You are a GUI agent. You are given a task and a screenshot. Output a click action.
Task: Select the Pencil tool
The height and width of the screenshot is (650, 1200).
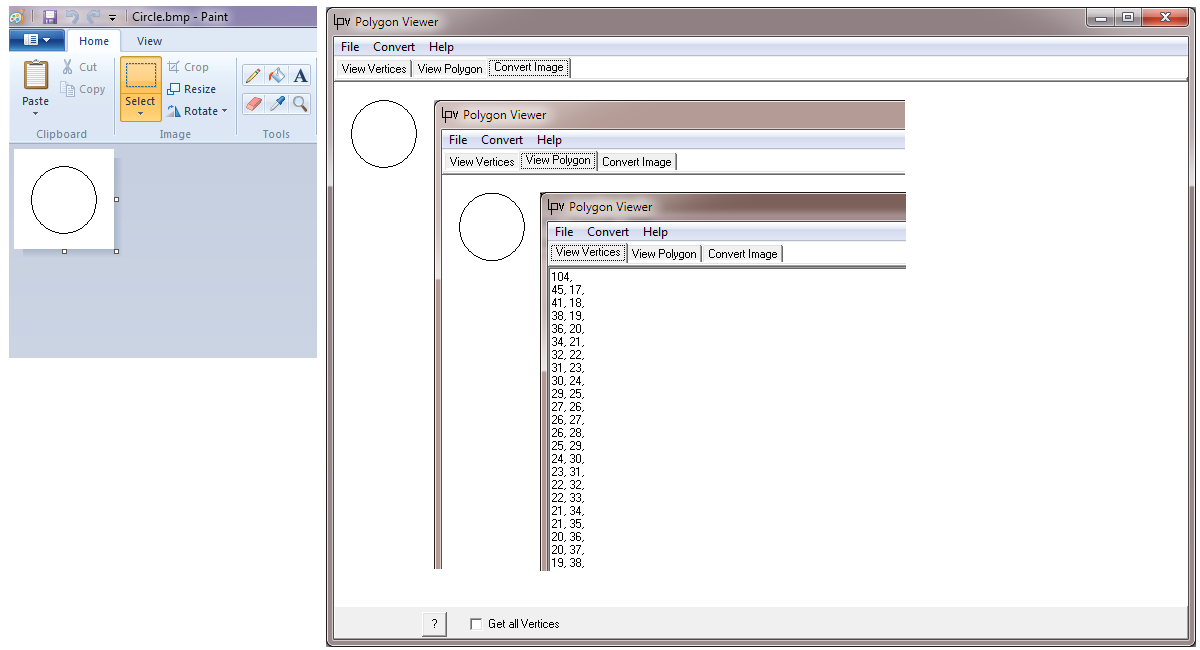click(253, 75)
